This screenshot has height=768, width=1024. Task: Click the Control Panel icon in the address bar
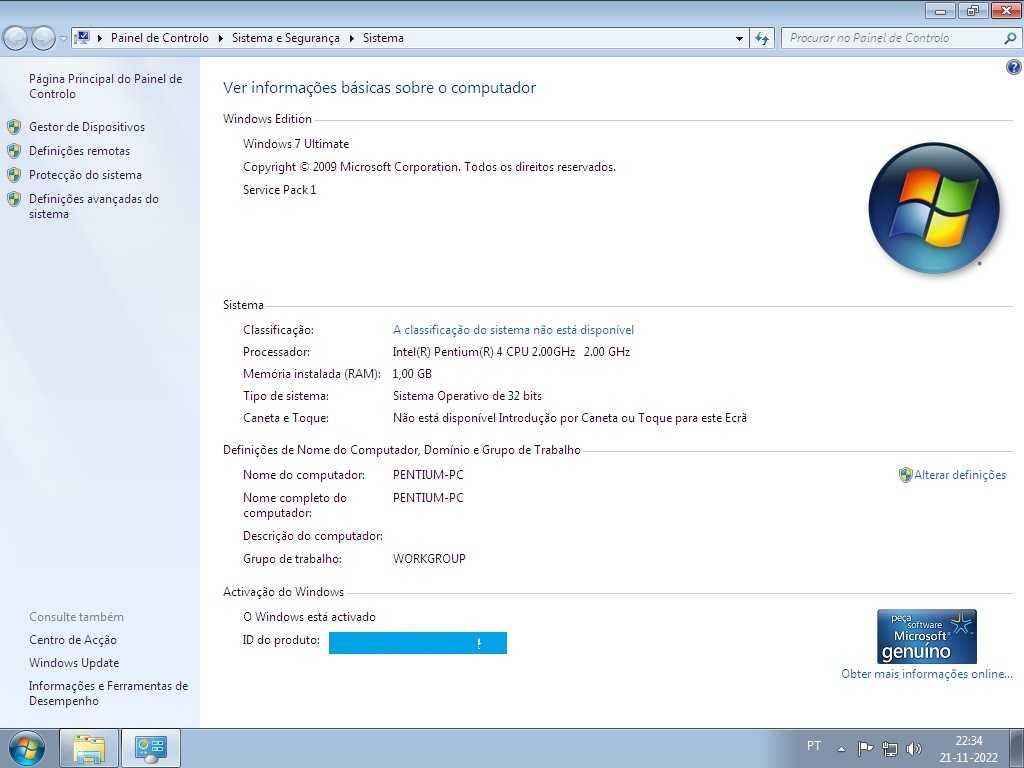coord(82,38)
